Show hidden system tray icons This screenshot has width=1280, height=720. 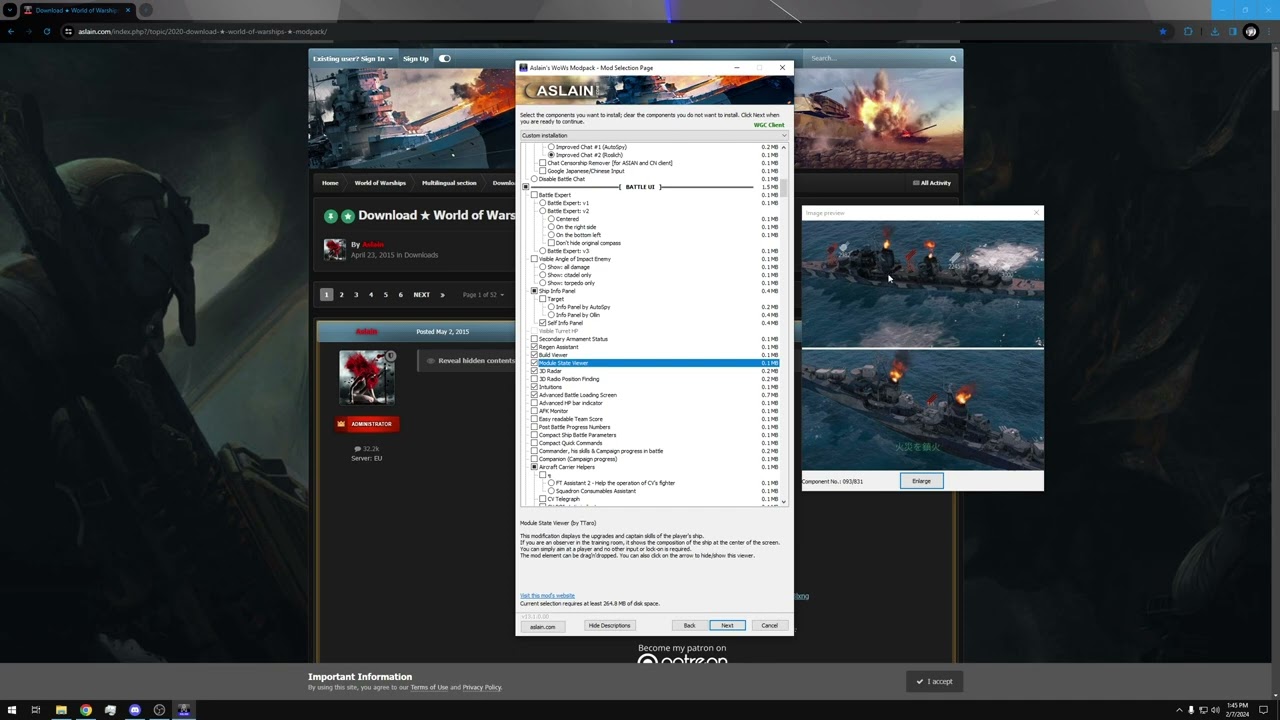(1179, 710)
